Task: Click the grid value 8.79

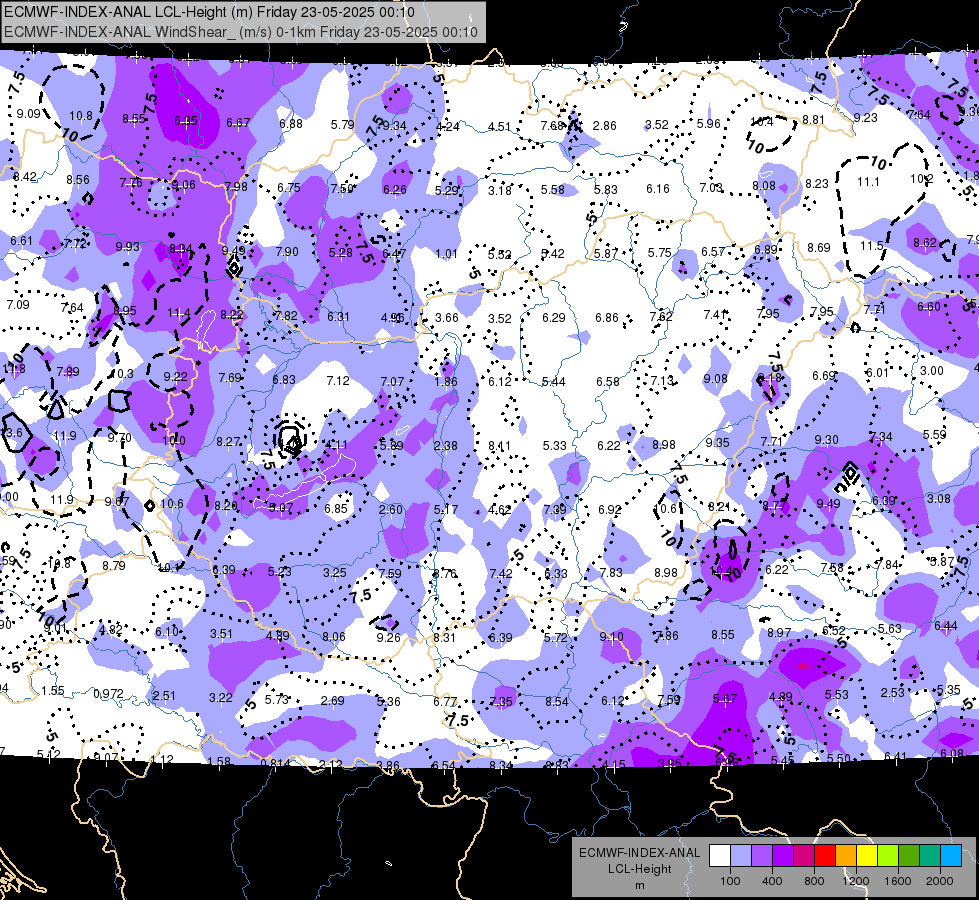Action: [114, 565]
